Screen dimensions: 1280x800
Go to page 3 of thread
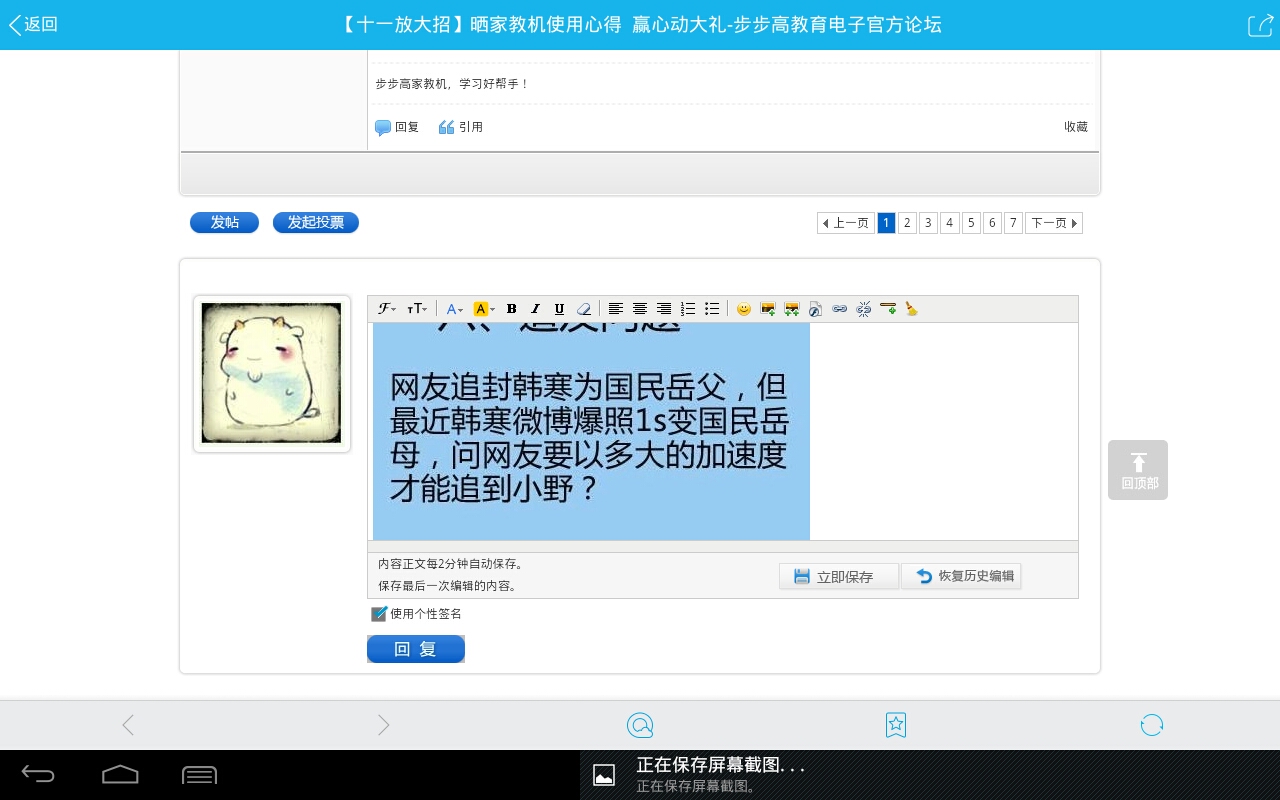coord(928,223)
